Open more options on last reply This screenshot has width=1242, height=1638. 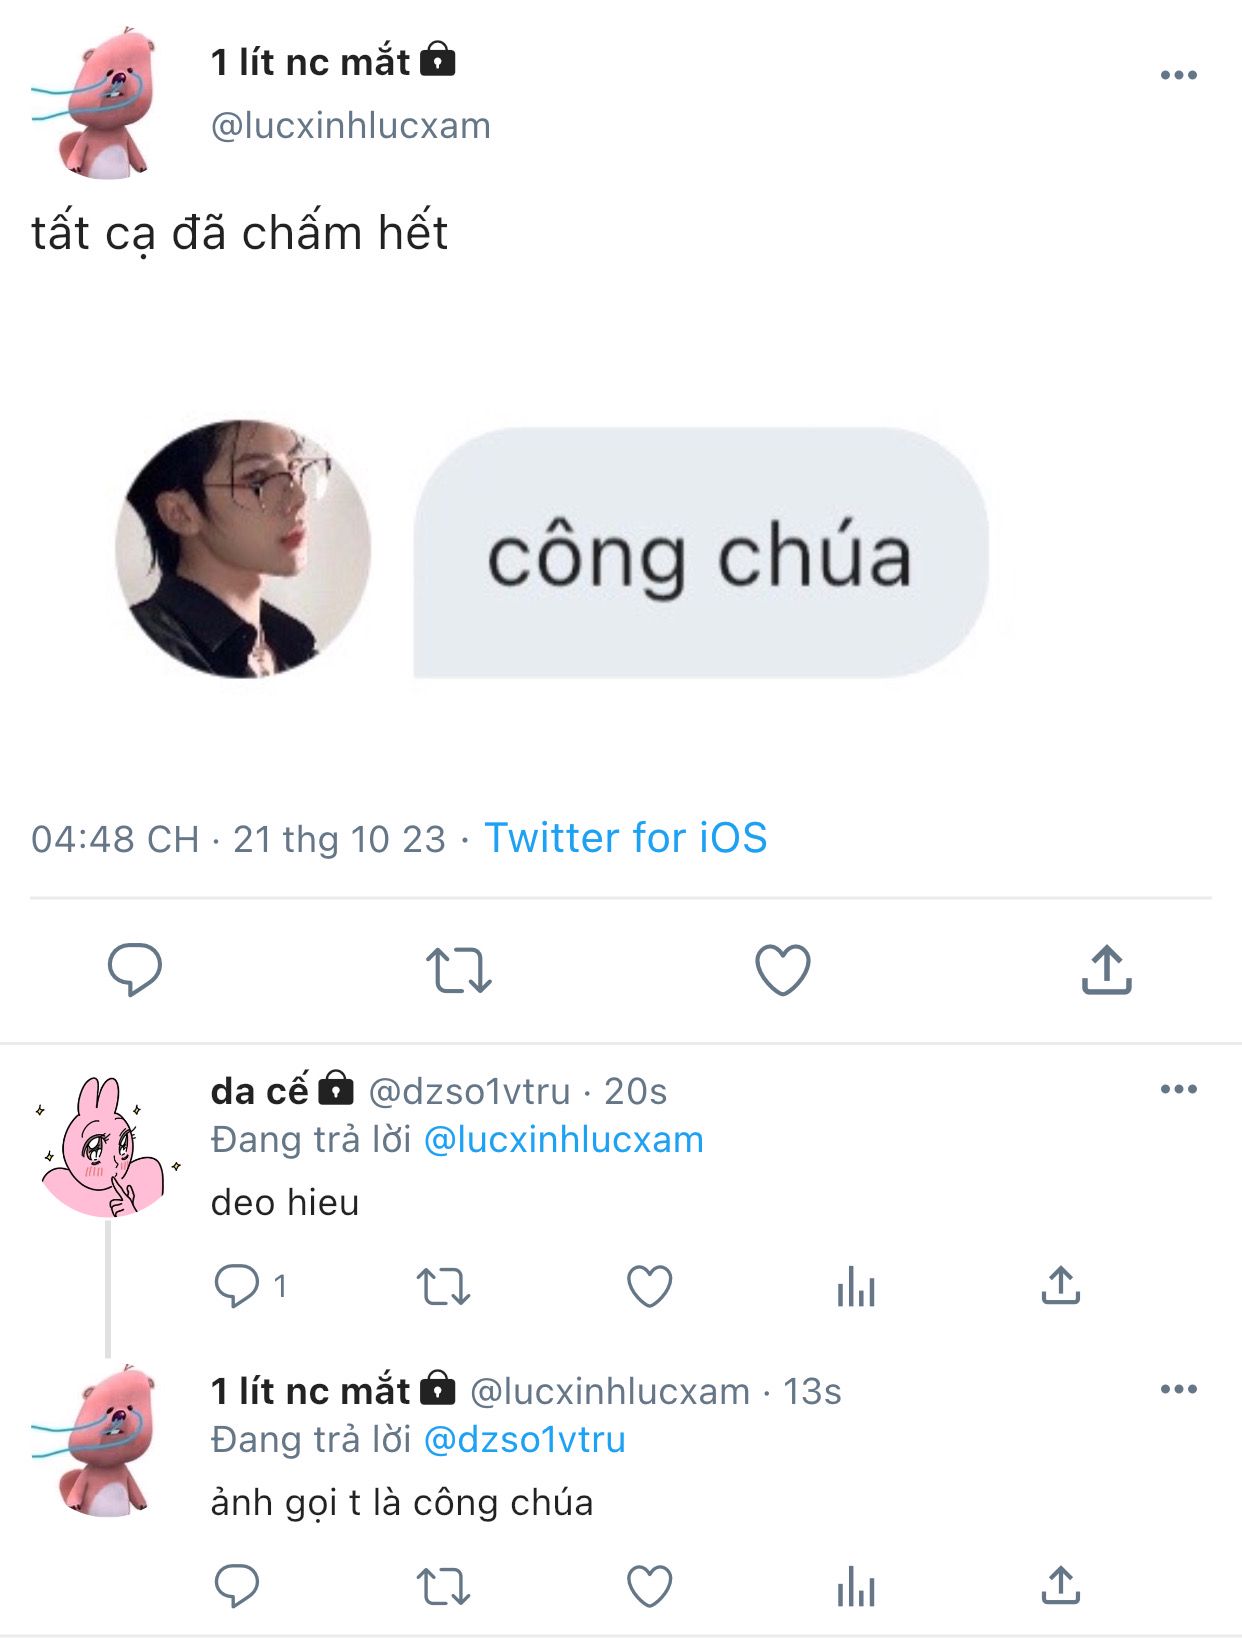[1179, 1389]
